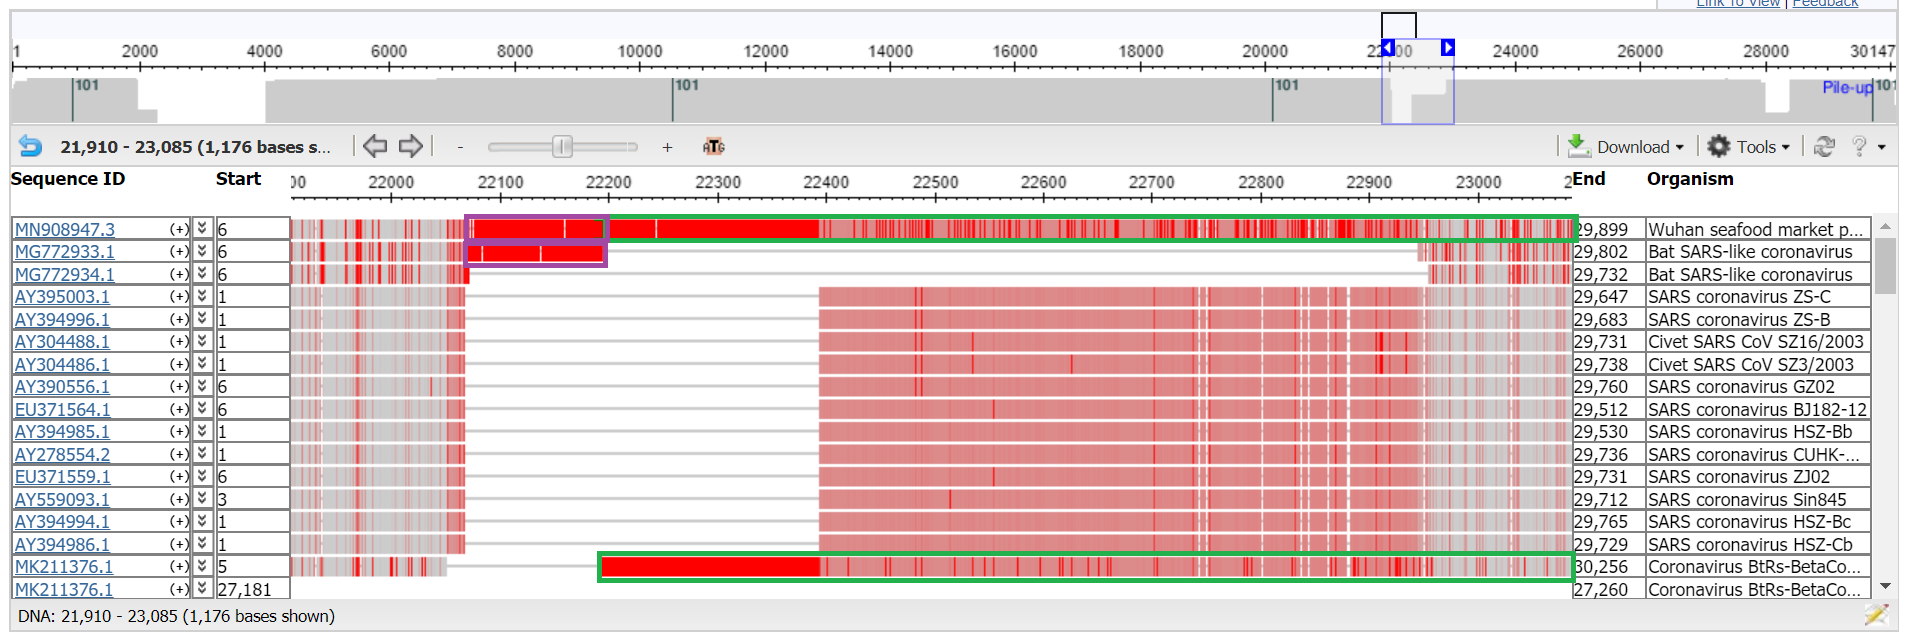This screenshot has height=634, width=1919.
Task: Click the 10000 mark on the overview ruler
Action: (x=640, y=51)
